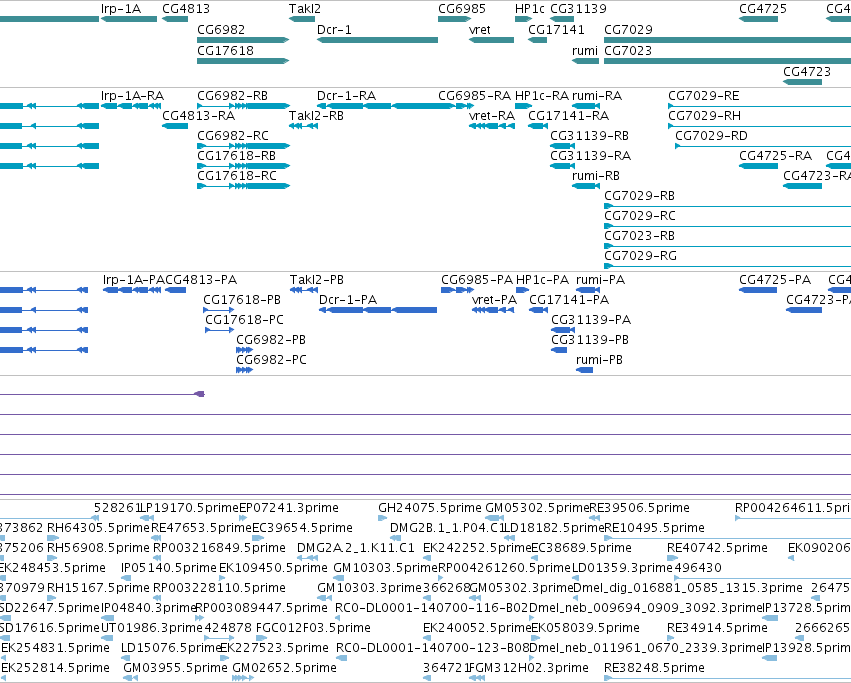
Task: Select the EST label "IP05140.5prime"
Action: coord(169,568)
